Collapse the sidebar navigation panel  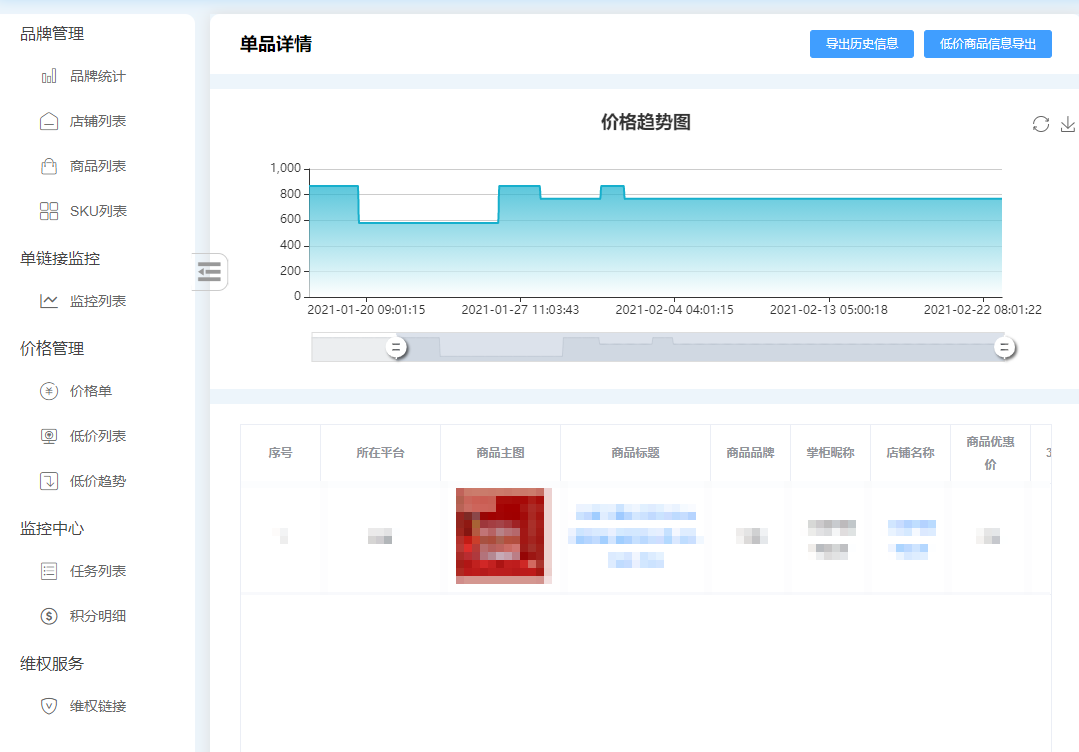pos(210,271)
